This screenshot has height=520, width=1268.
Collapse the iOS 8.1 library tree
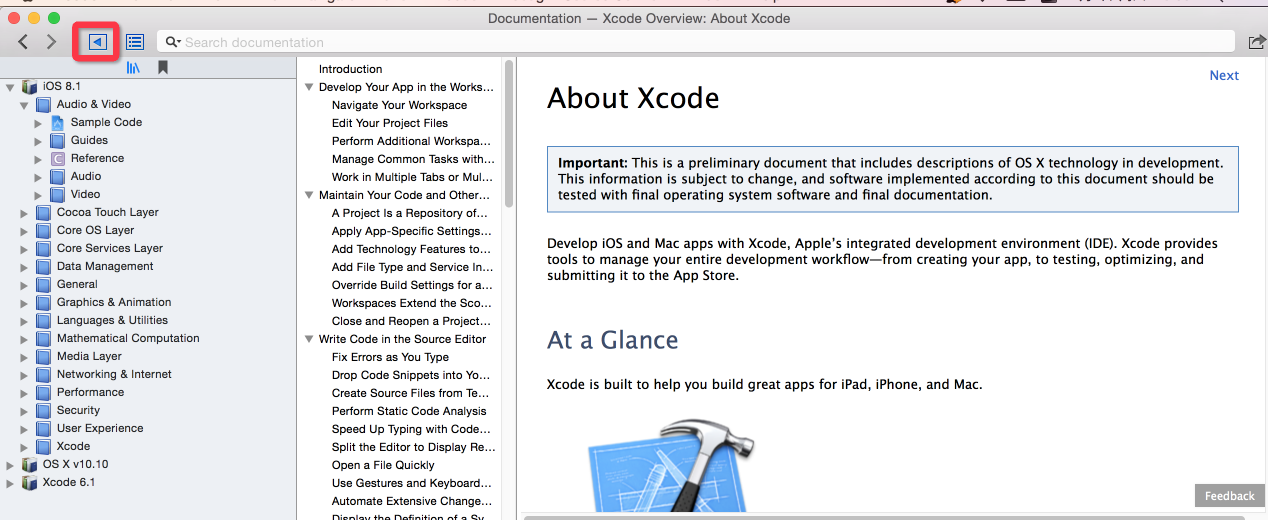(10, 87)
